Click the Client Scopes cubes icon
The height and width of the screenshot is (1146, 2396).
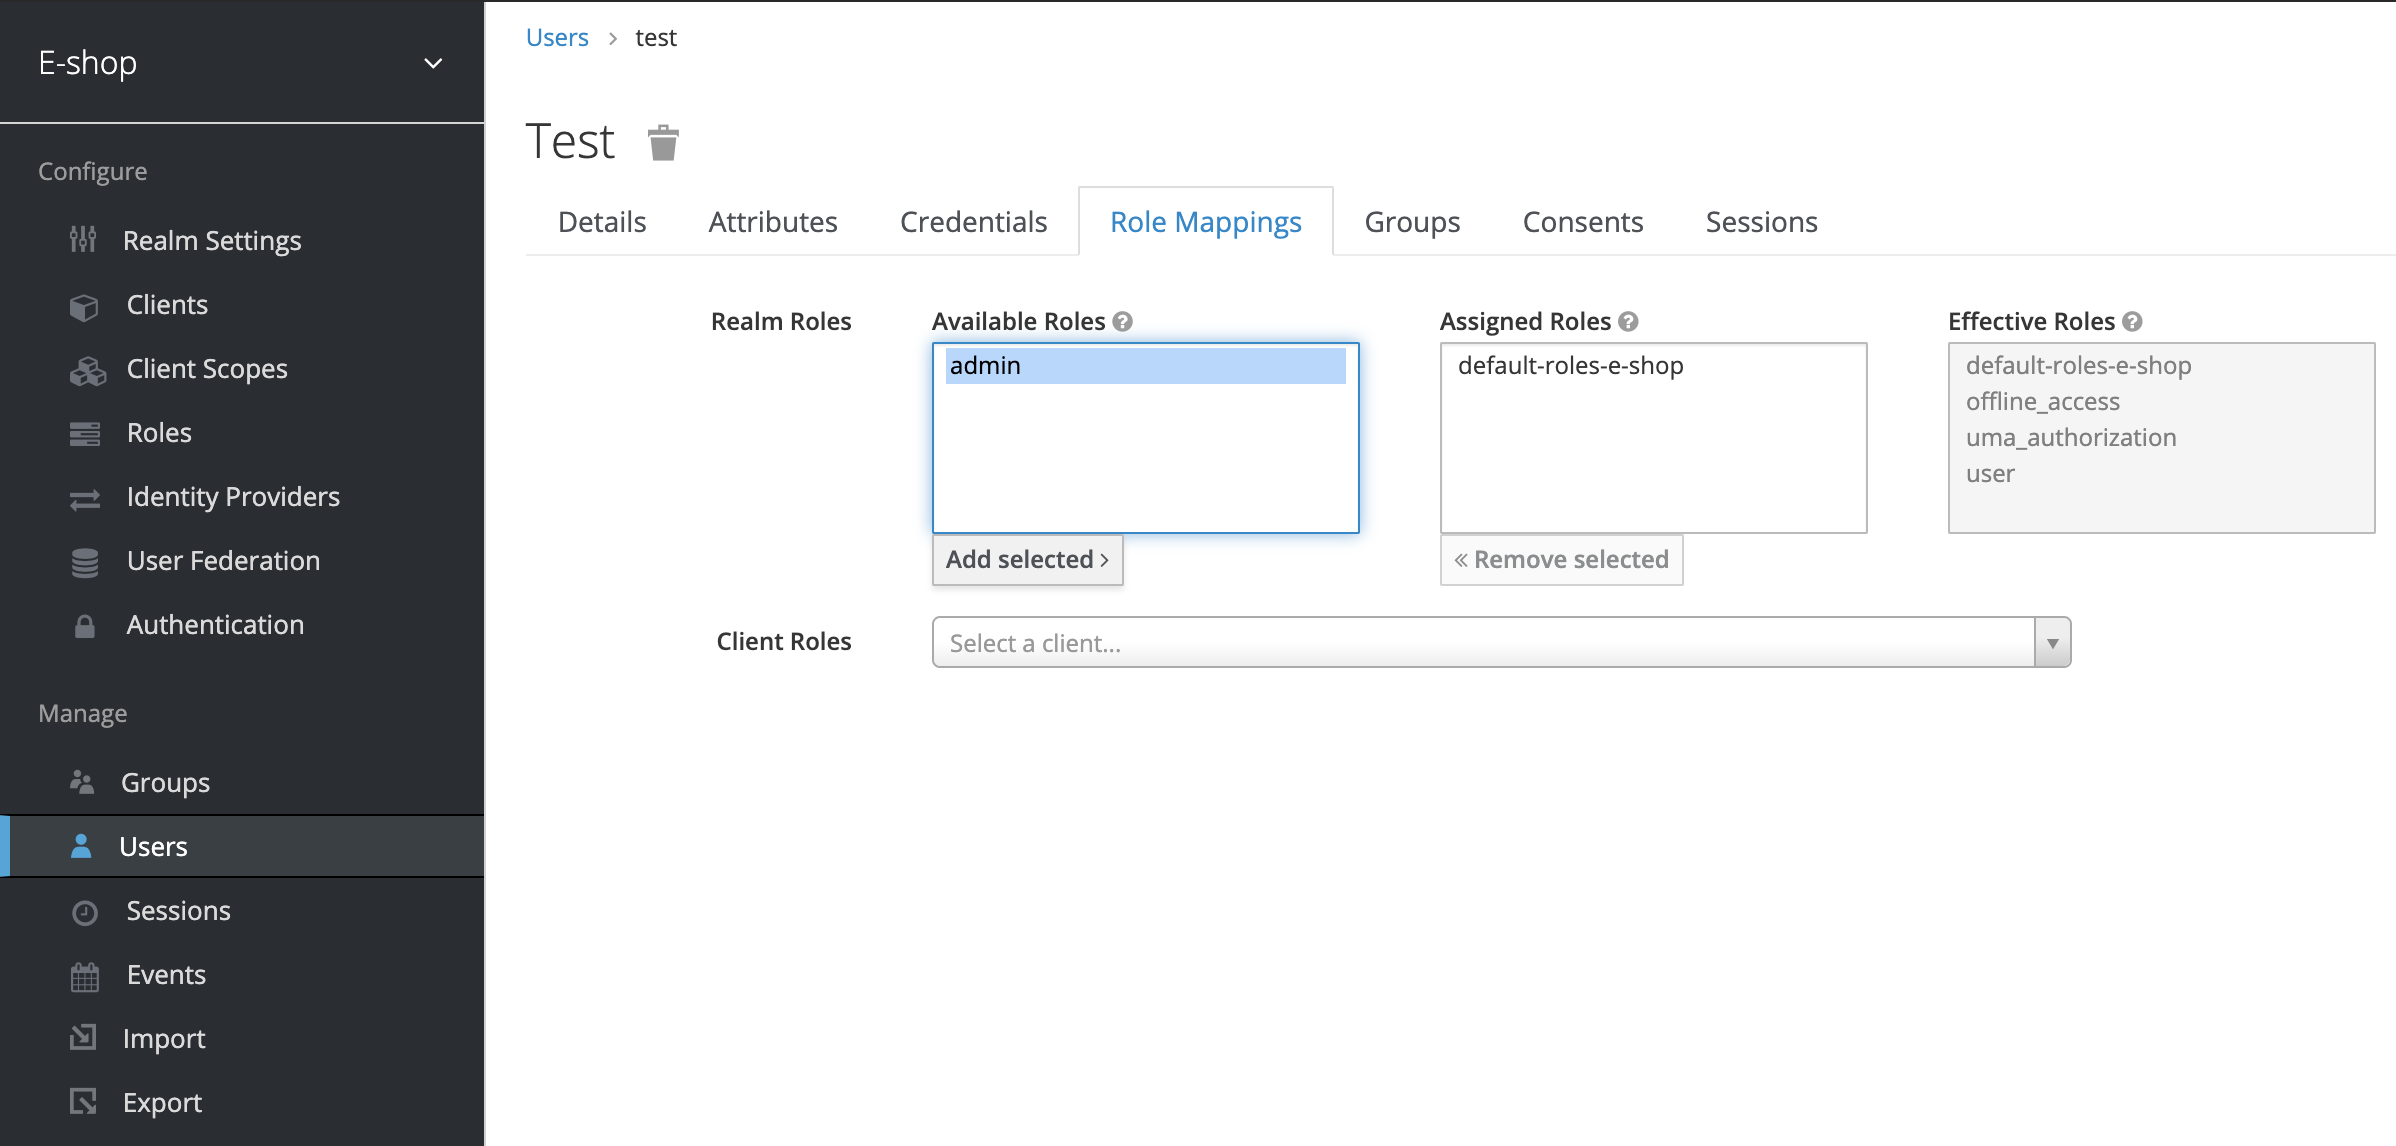point(87,371)
